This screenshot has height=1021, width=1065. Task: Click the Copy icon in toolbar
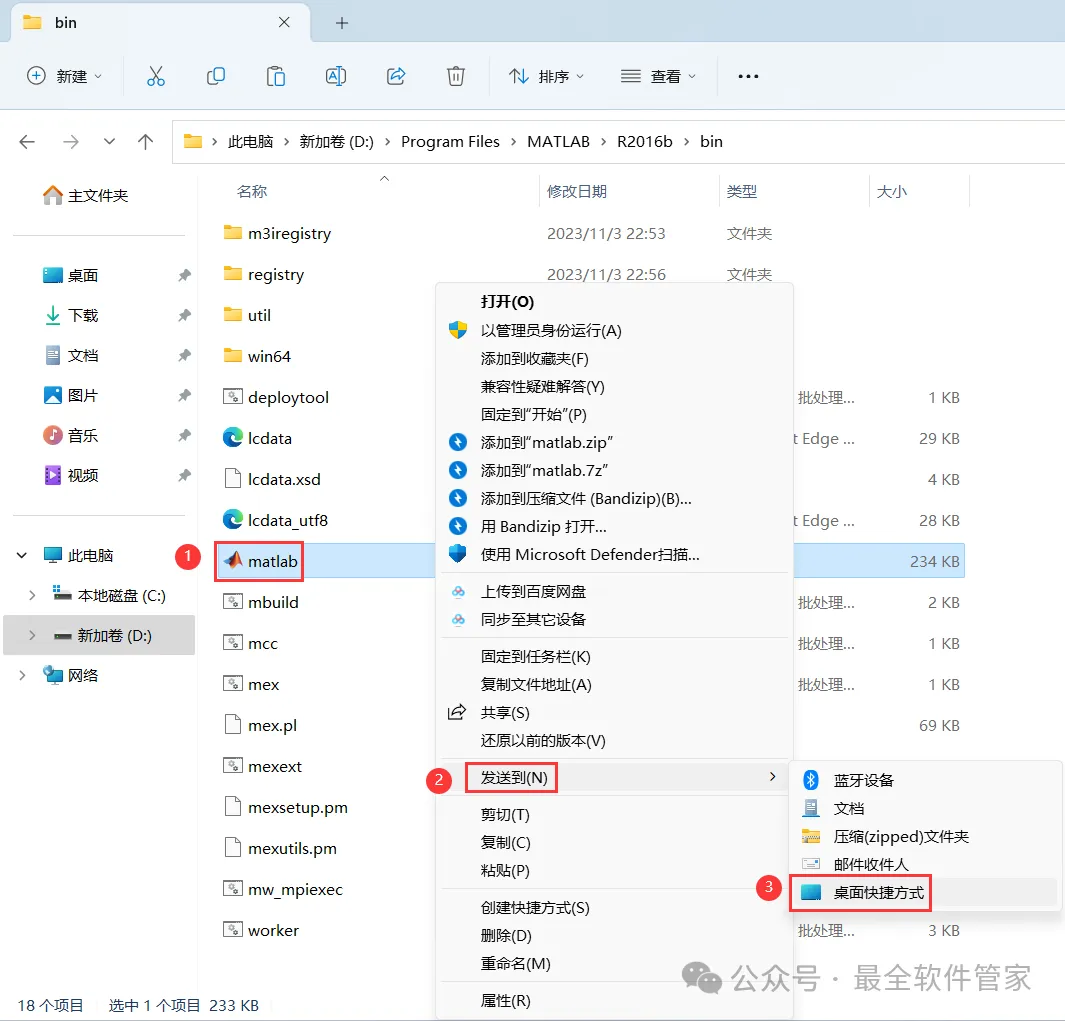[216, 76]
